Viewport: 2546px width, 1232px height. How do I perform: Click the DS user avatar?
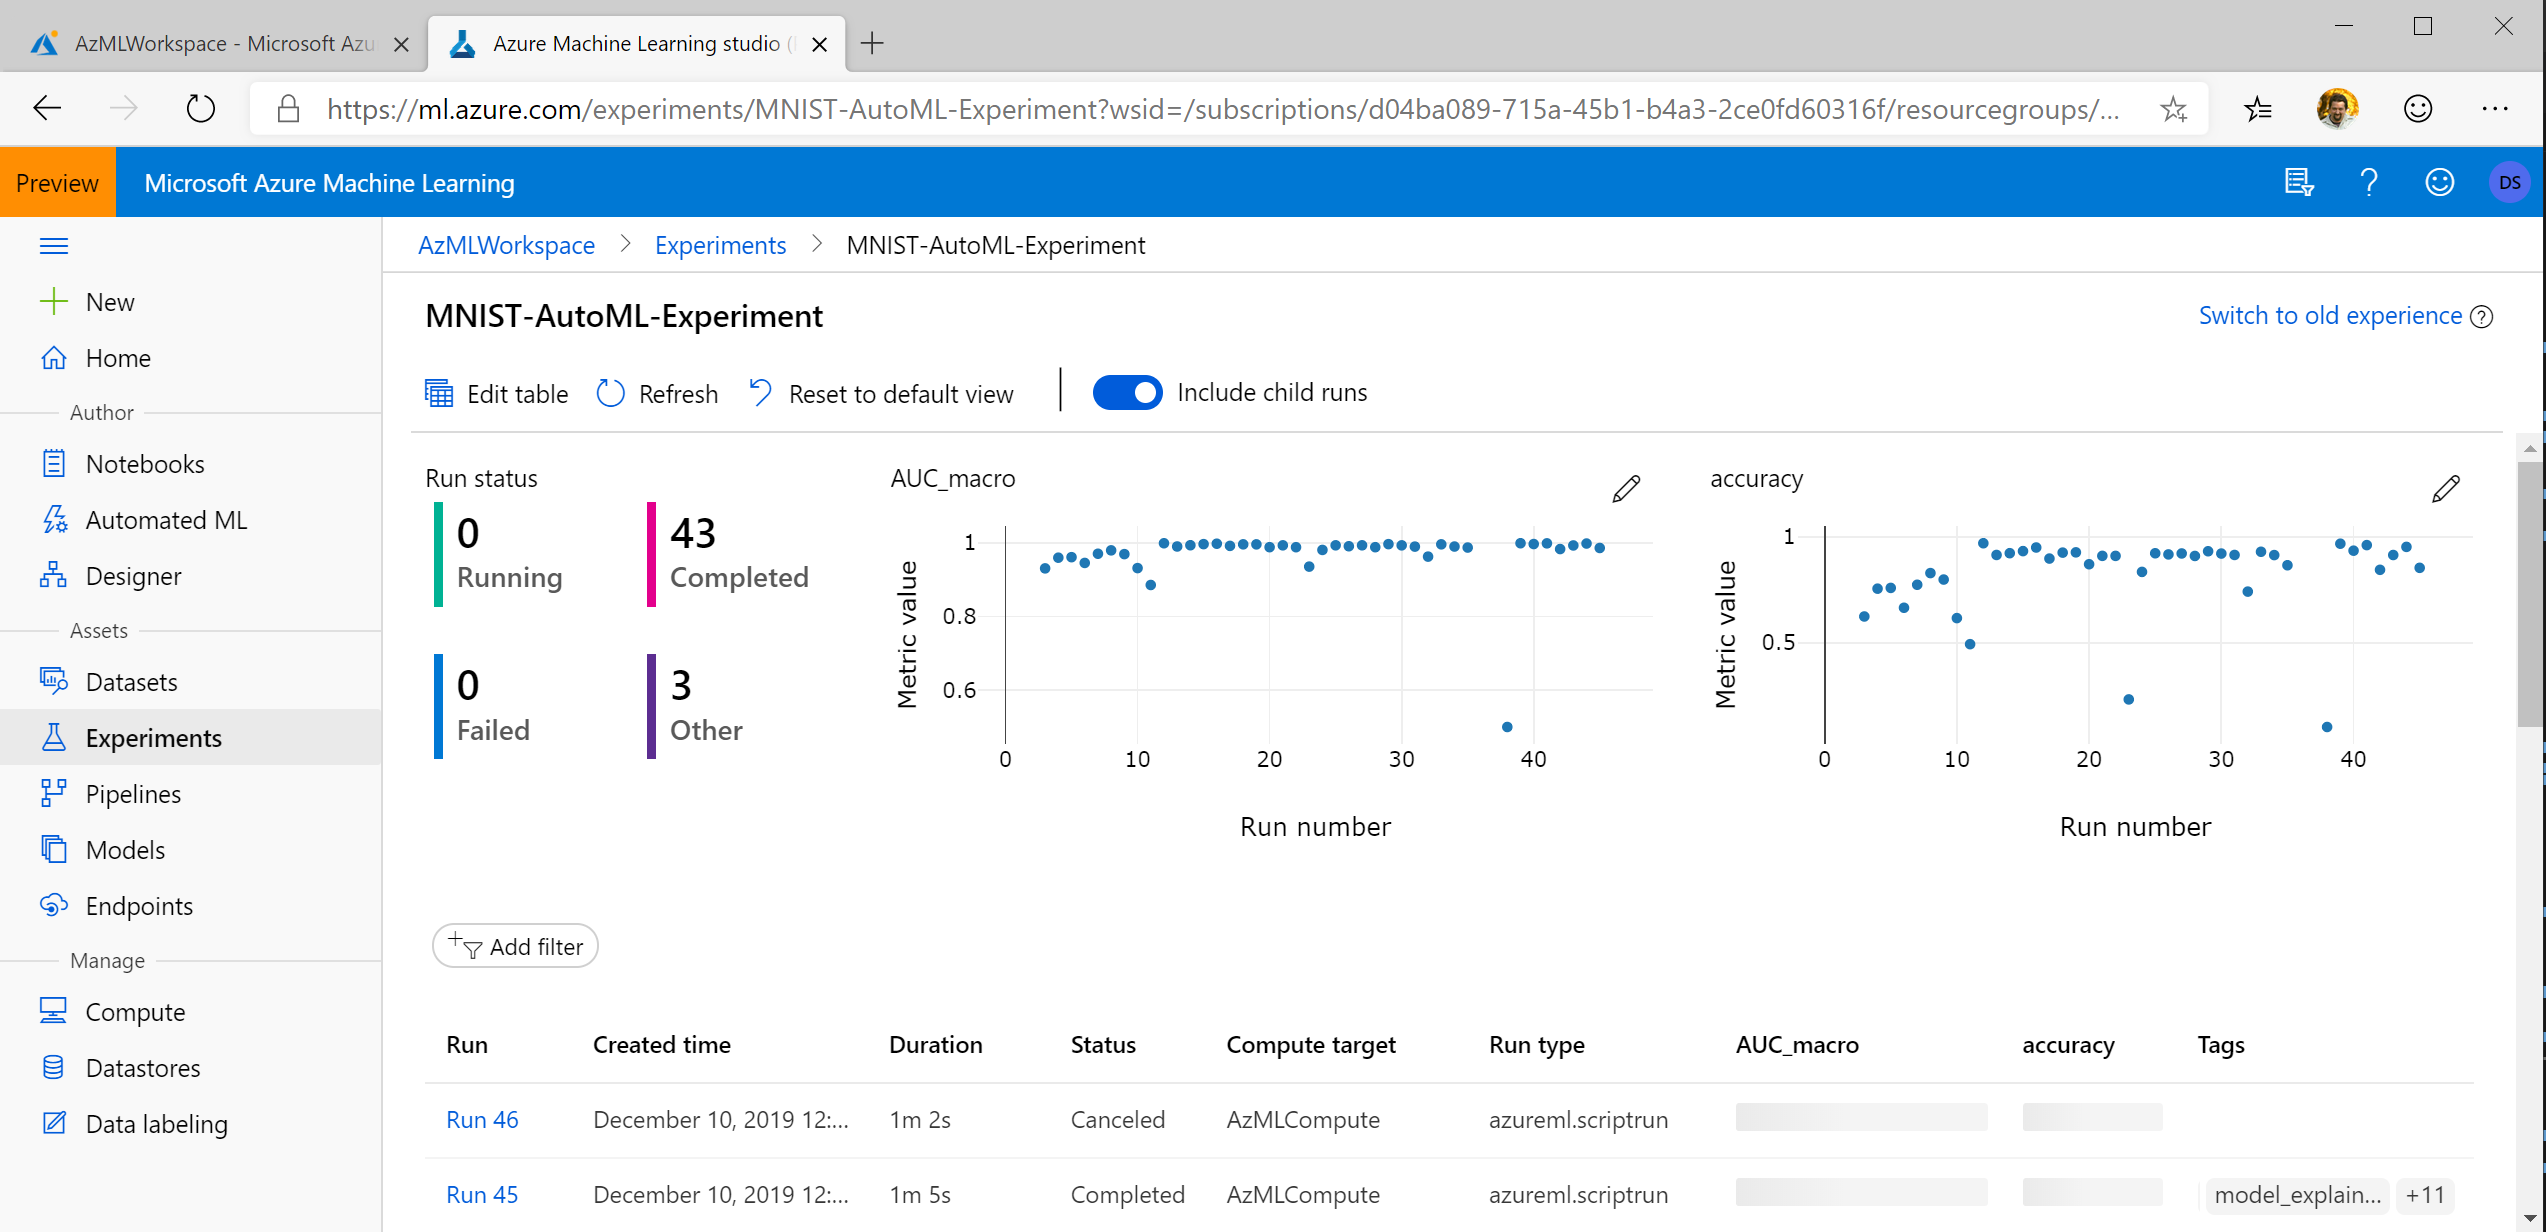coord(2508,183)
